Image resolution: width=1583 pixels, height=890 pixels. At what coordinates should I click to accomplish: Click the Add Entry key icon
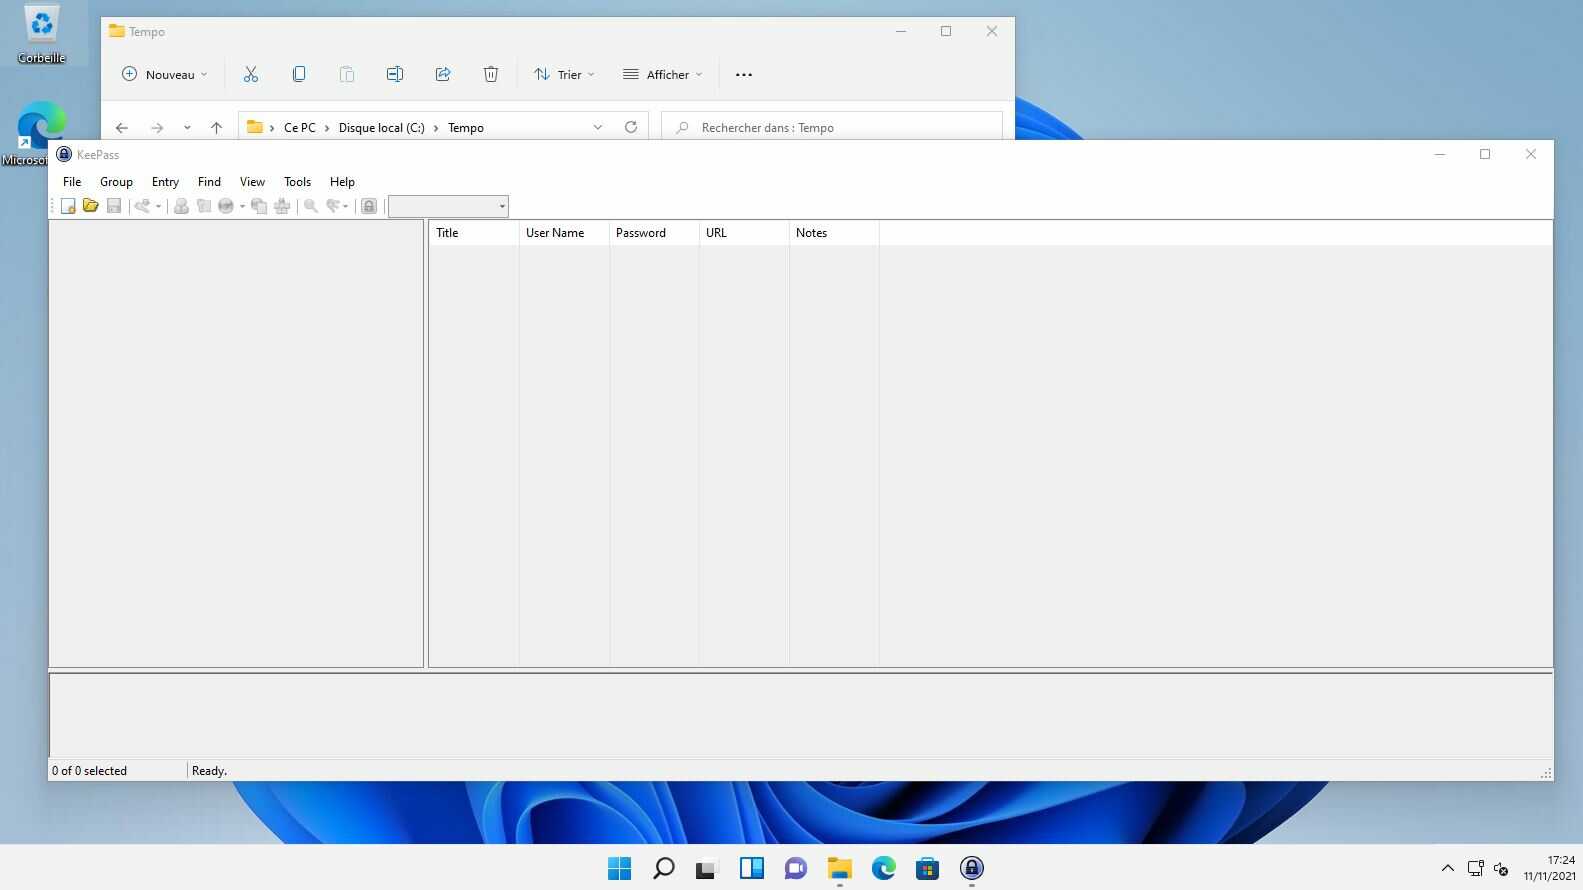[x=142, y=206]
